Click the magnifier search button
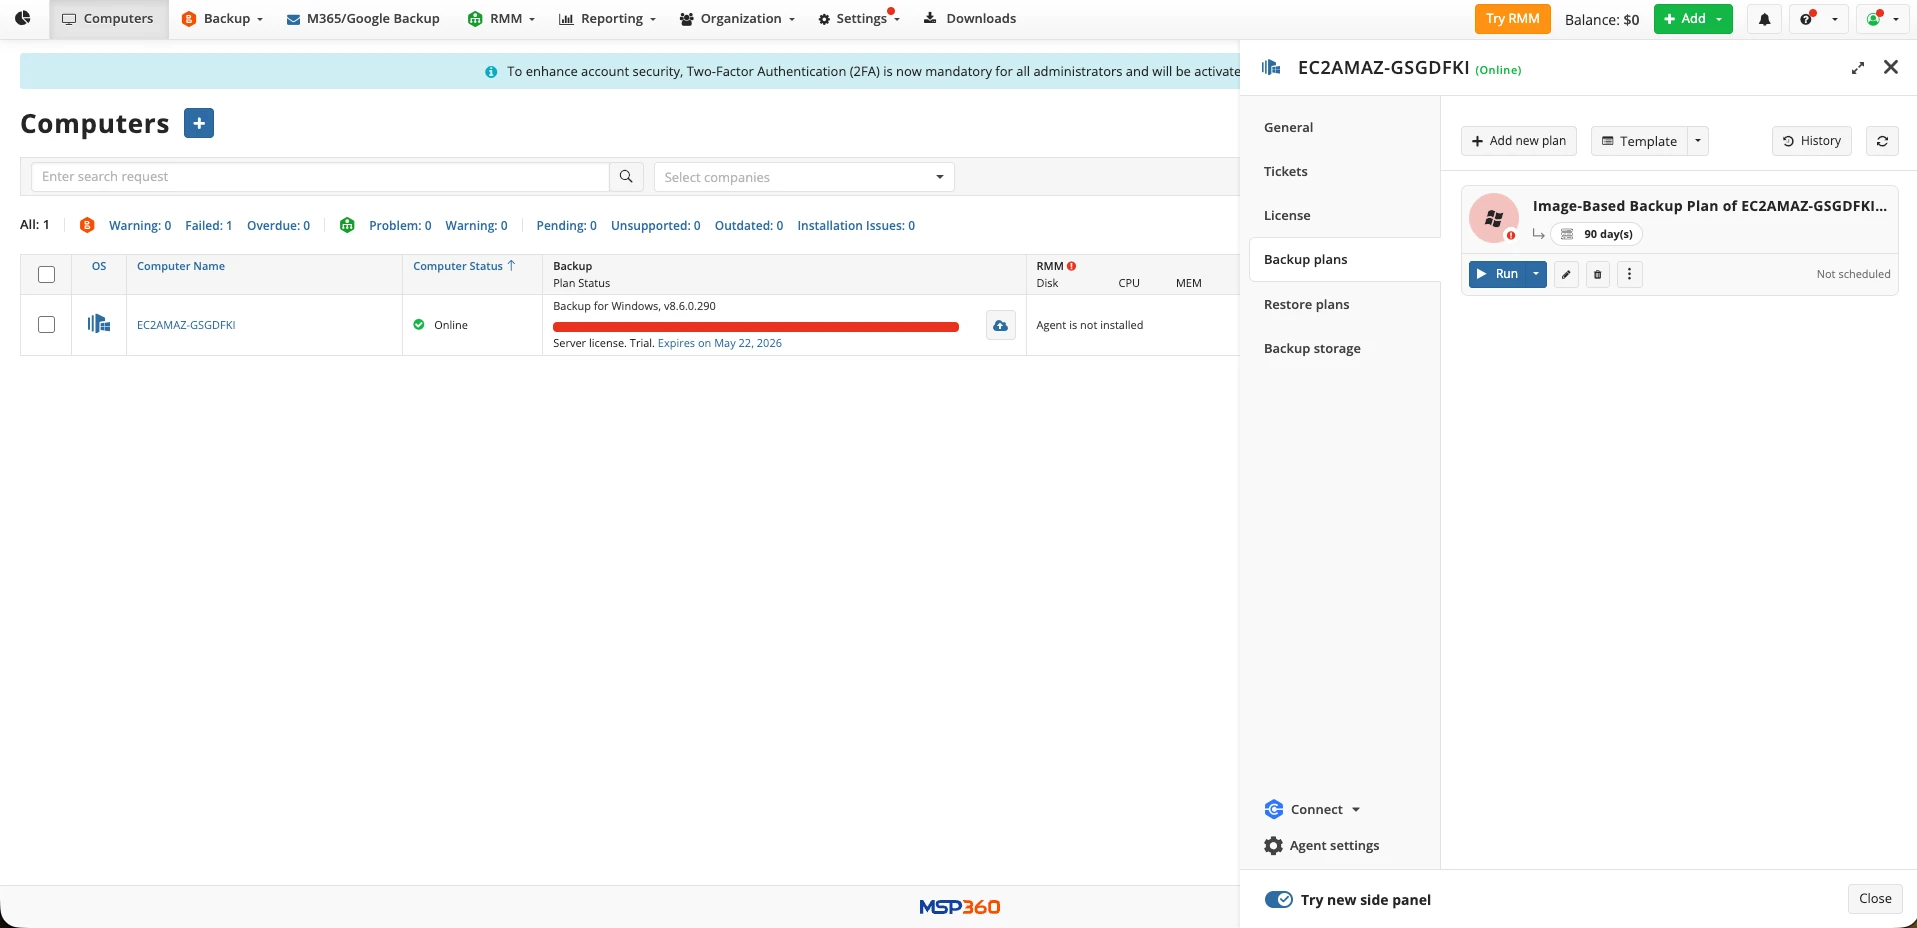This screenshot has width=1917, height=928. [x=626, y=177]
